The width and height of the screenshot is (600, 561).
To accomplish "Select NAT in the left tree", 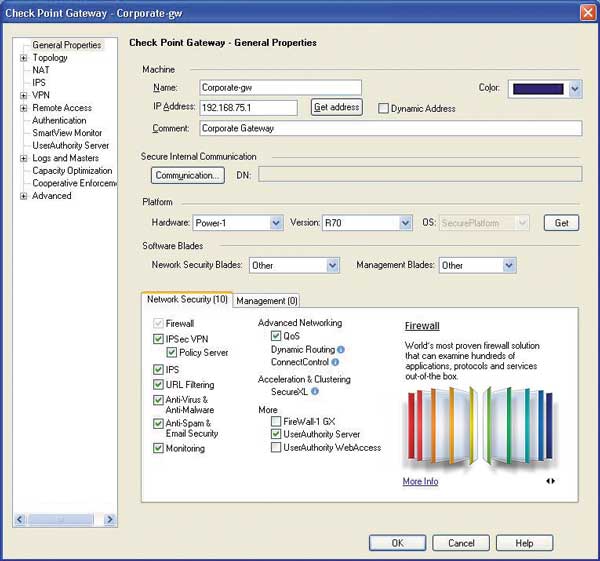I will pyautogui.click(x=41, y=70).
